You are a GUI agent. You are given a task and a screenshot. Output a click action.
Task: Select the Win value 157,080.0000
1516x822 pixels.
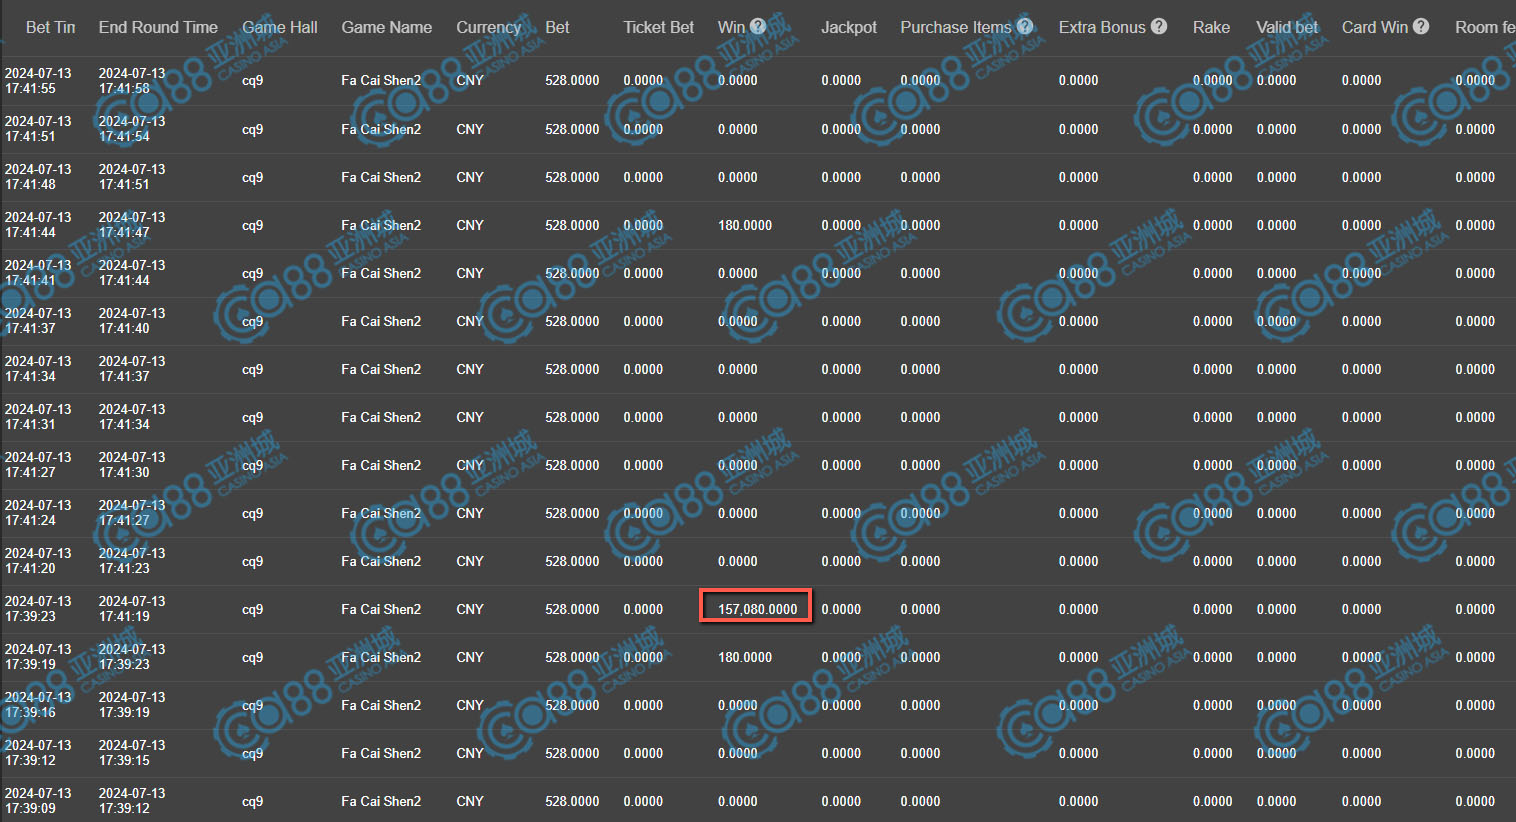pos(758,609)
